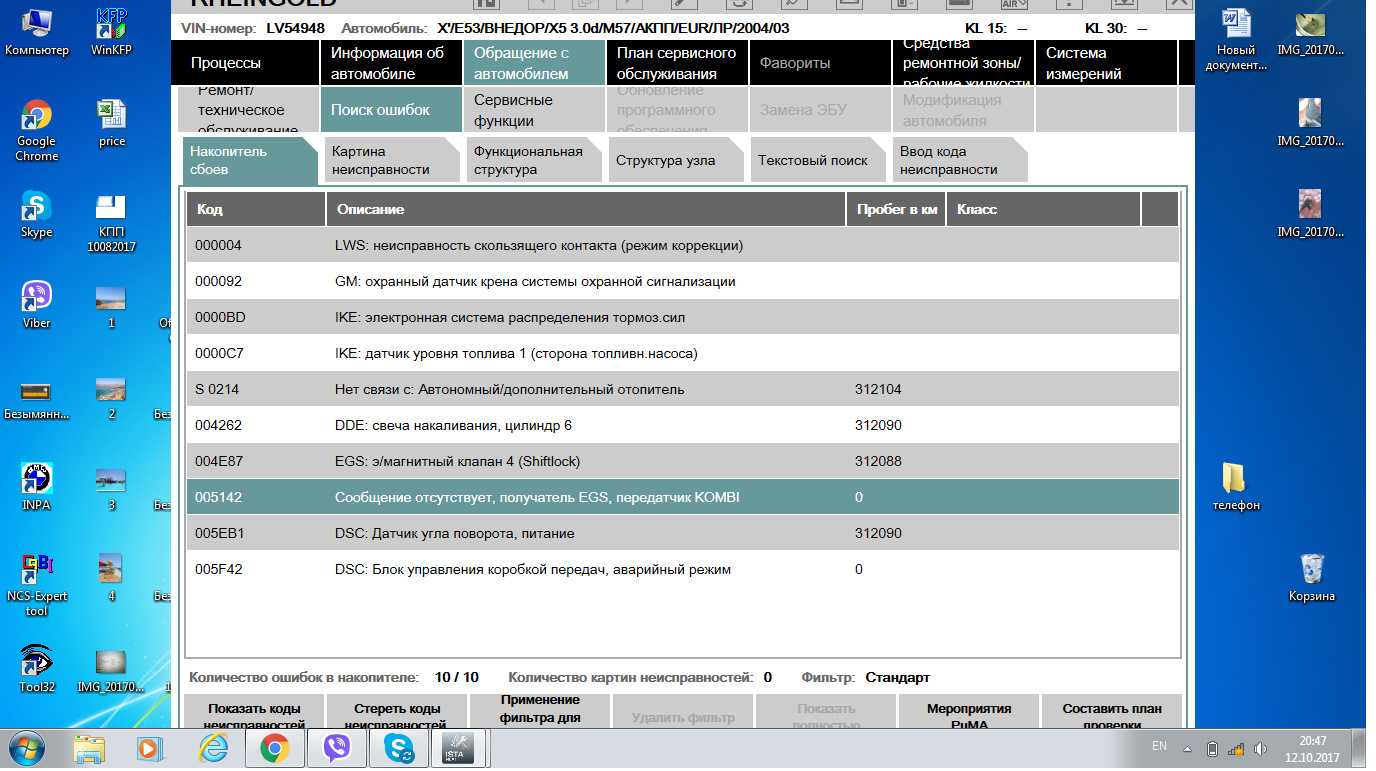Viewport: 1376px width, 771px height.
Task: Check the battery tray icon
Action: click(1212, 748)
